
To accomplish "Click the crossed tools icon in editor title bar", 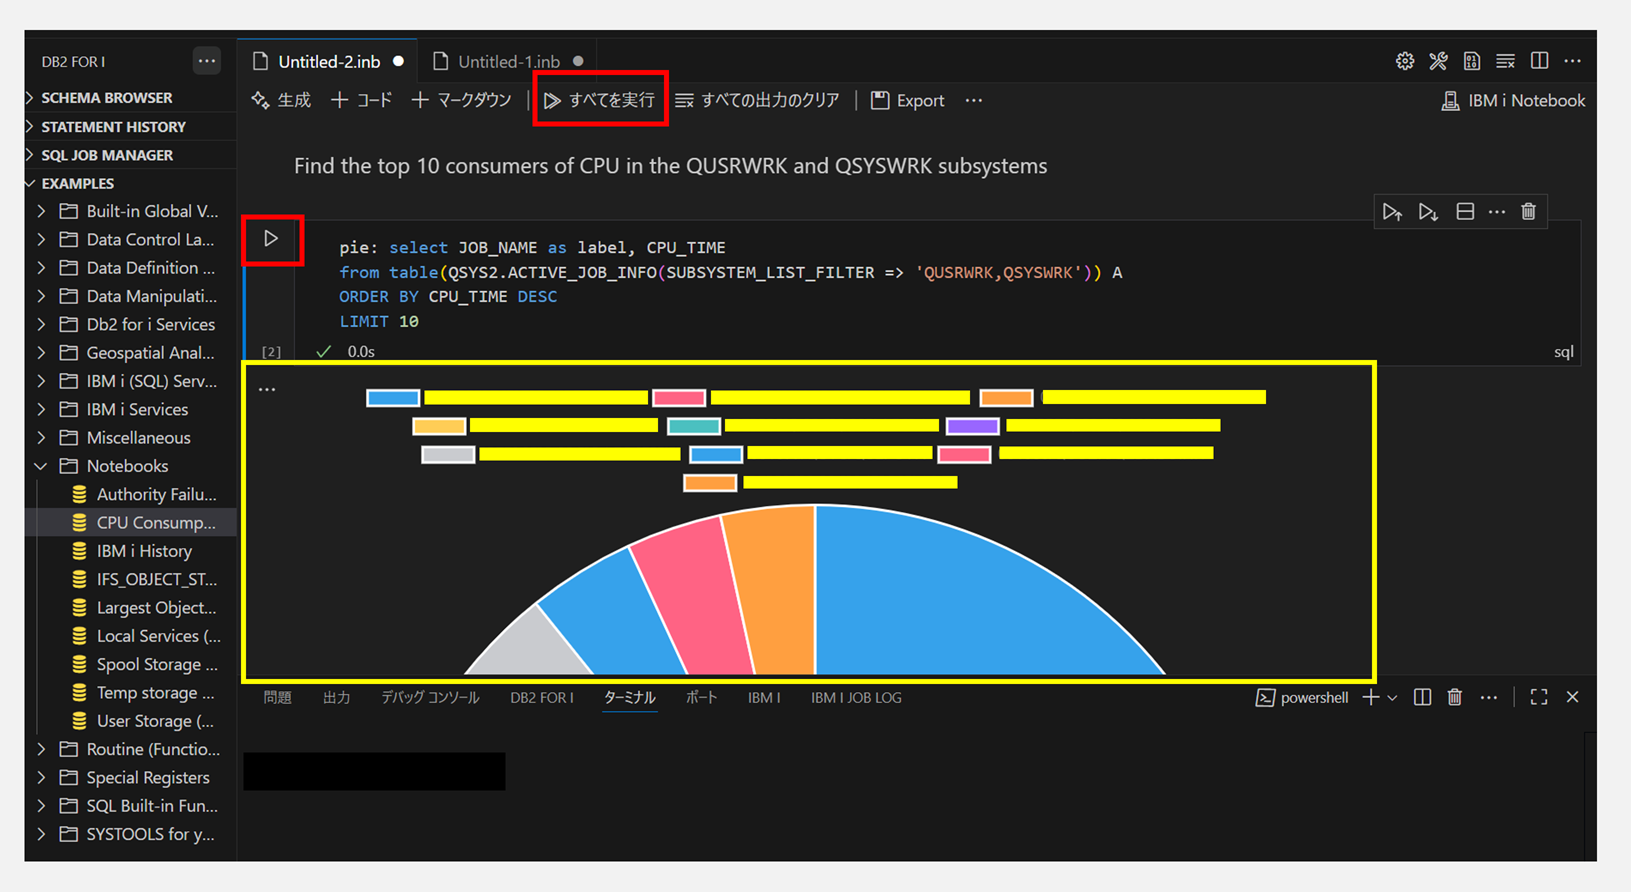I will (x=1438, y=61).
